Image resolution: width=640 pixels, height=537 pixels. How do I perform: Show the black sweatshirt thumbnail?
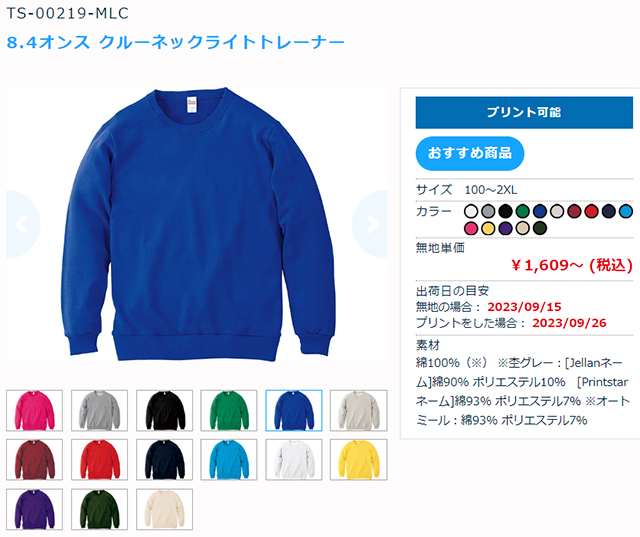pos(164,411)
